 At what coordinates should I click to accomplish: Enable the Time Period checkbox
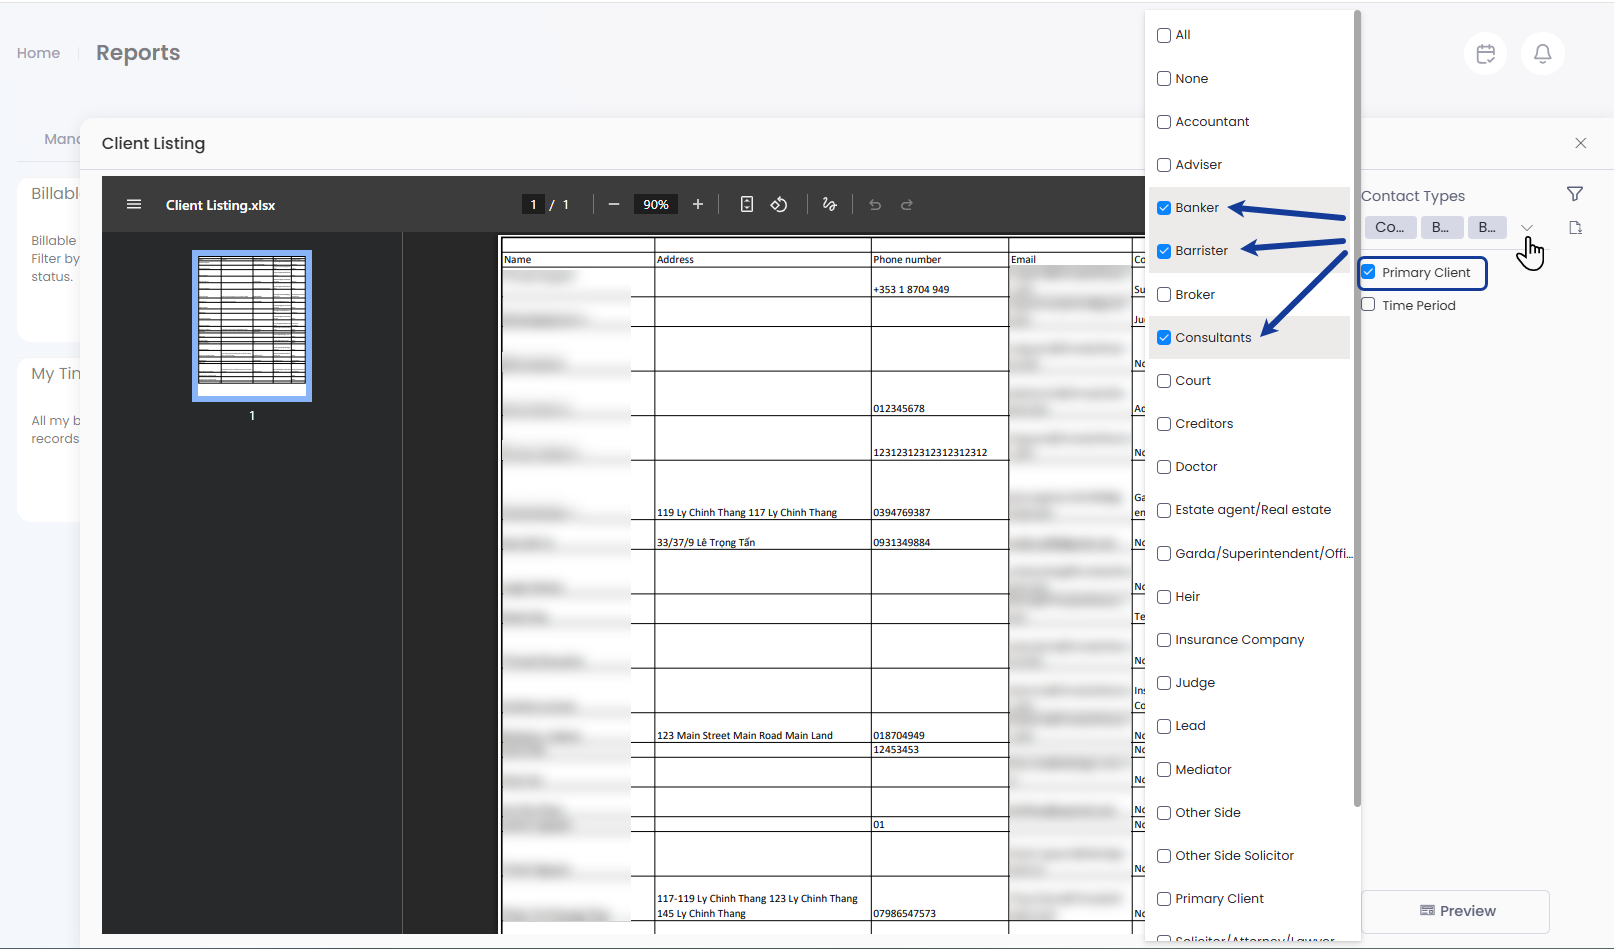(1369, 305)
